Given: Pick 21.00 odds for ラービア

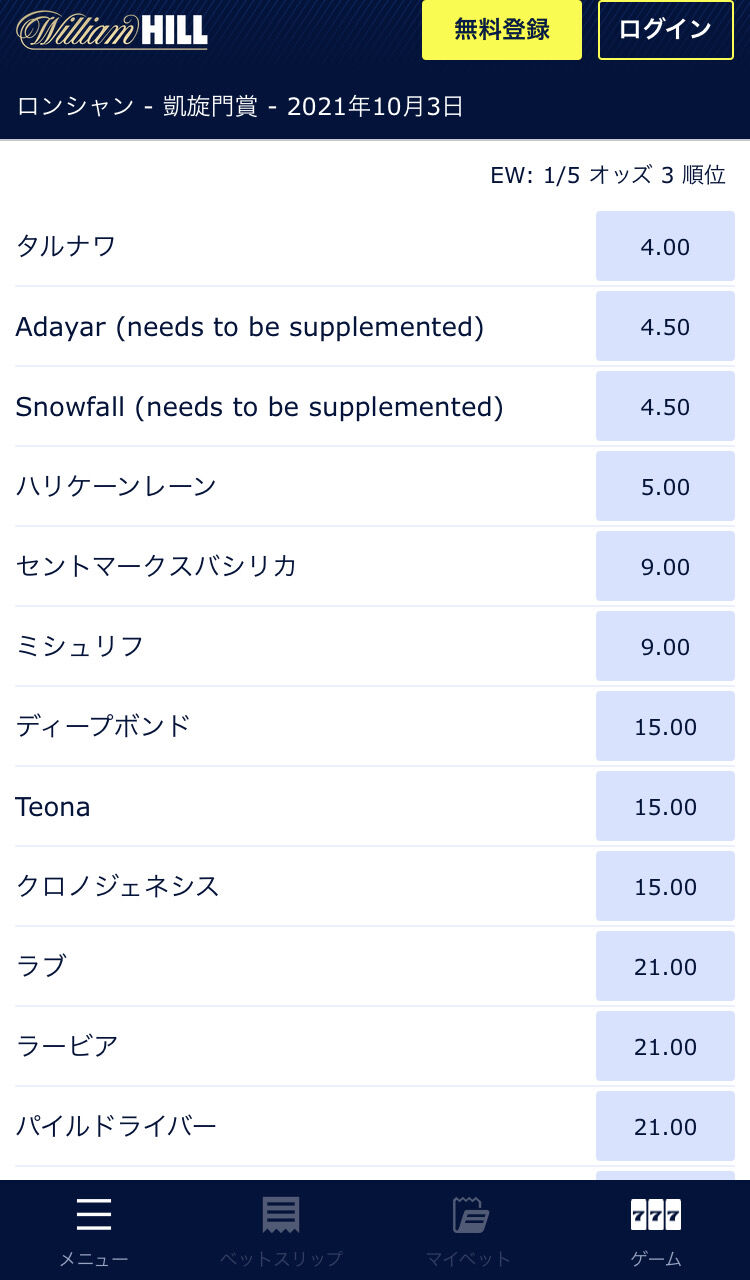Looking at the screenshot, I should (x=665, y=1046).
